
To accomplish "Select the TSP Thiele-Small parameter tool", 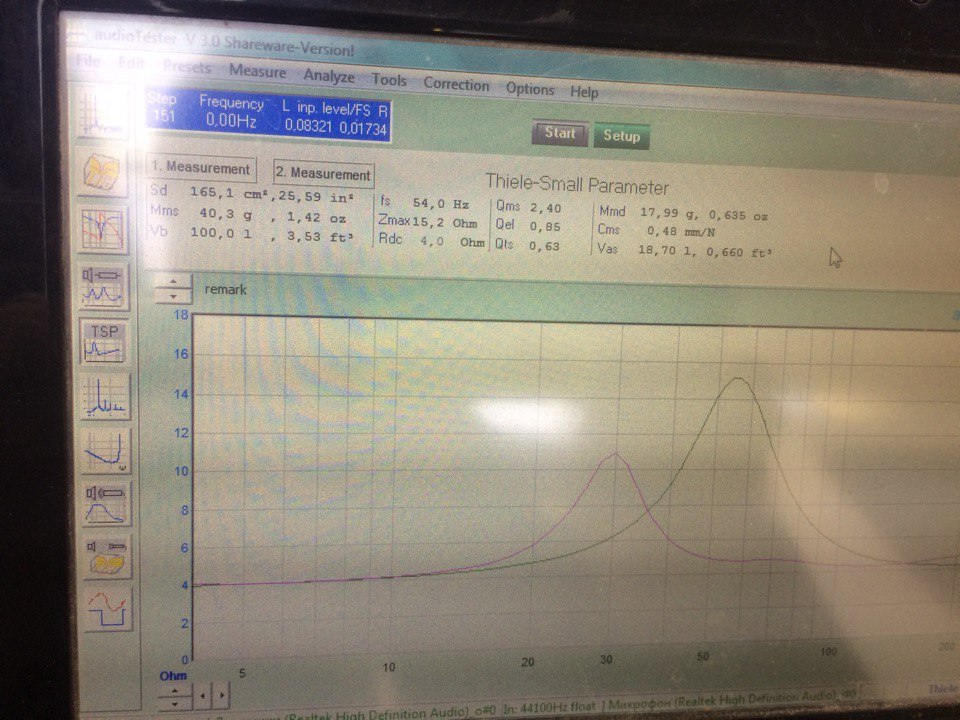I will coord(104,342).
